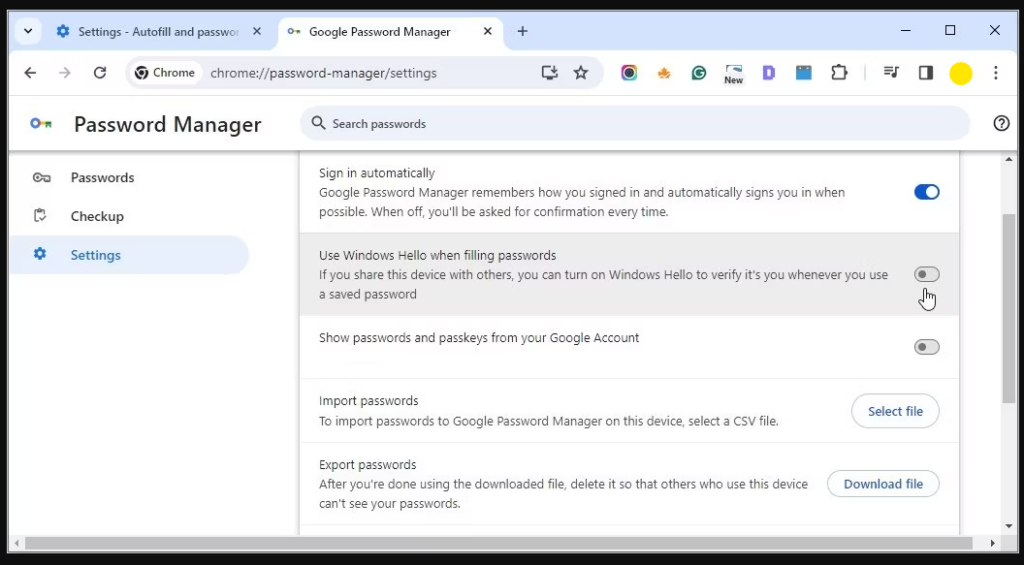Screen dimensions: 1024x565
Task: Open help with the question mark icon
Action: (x=1001, y=123)
